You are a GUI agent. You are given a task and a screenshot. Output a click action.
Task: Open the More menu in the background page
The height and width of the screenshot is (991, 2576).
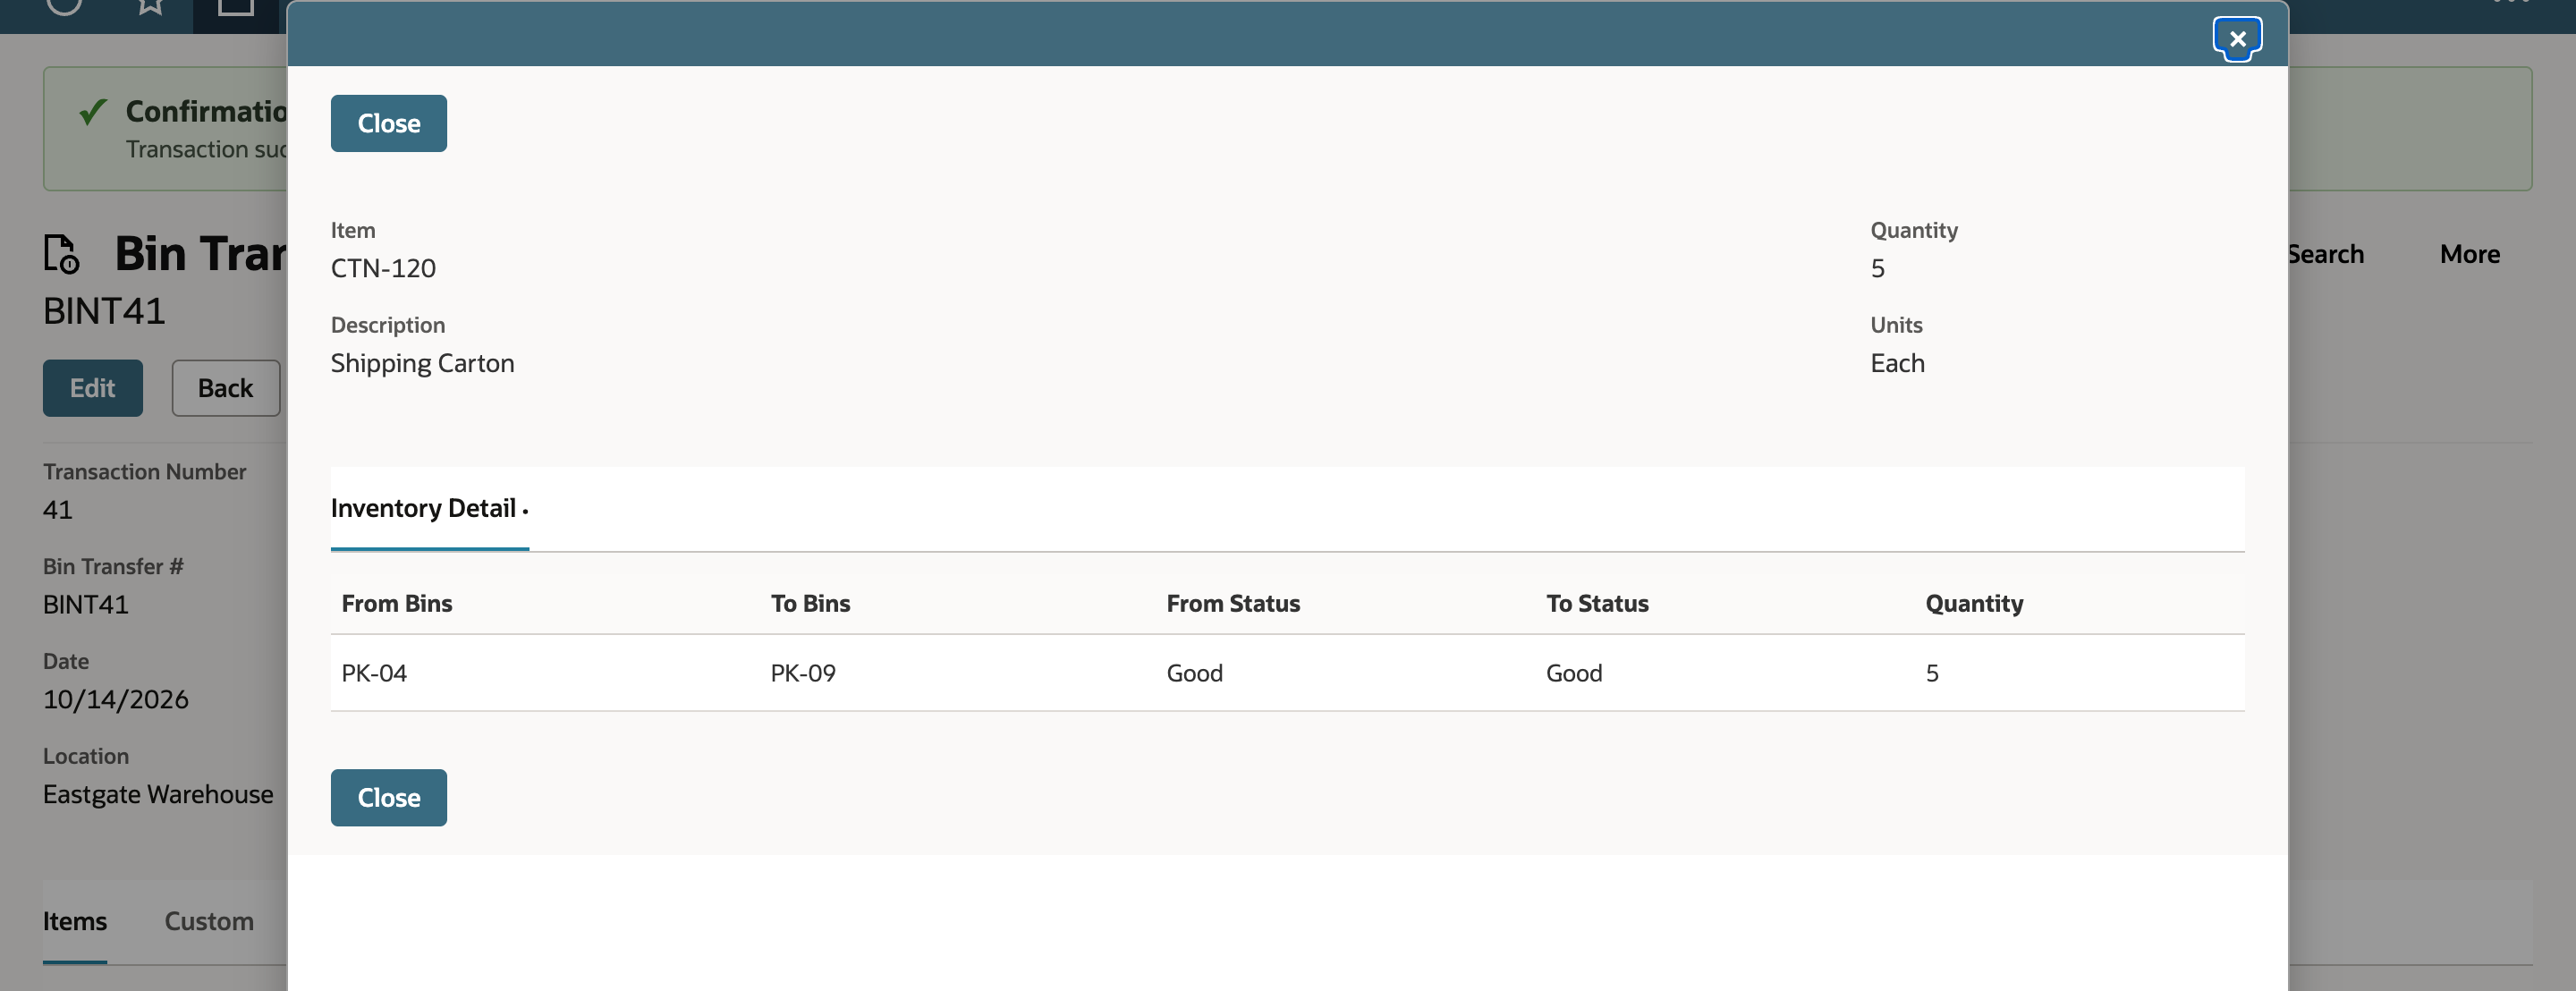point(2469,254)
